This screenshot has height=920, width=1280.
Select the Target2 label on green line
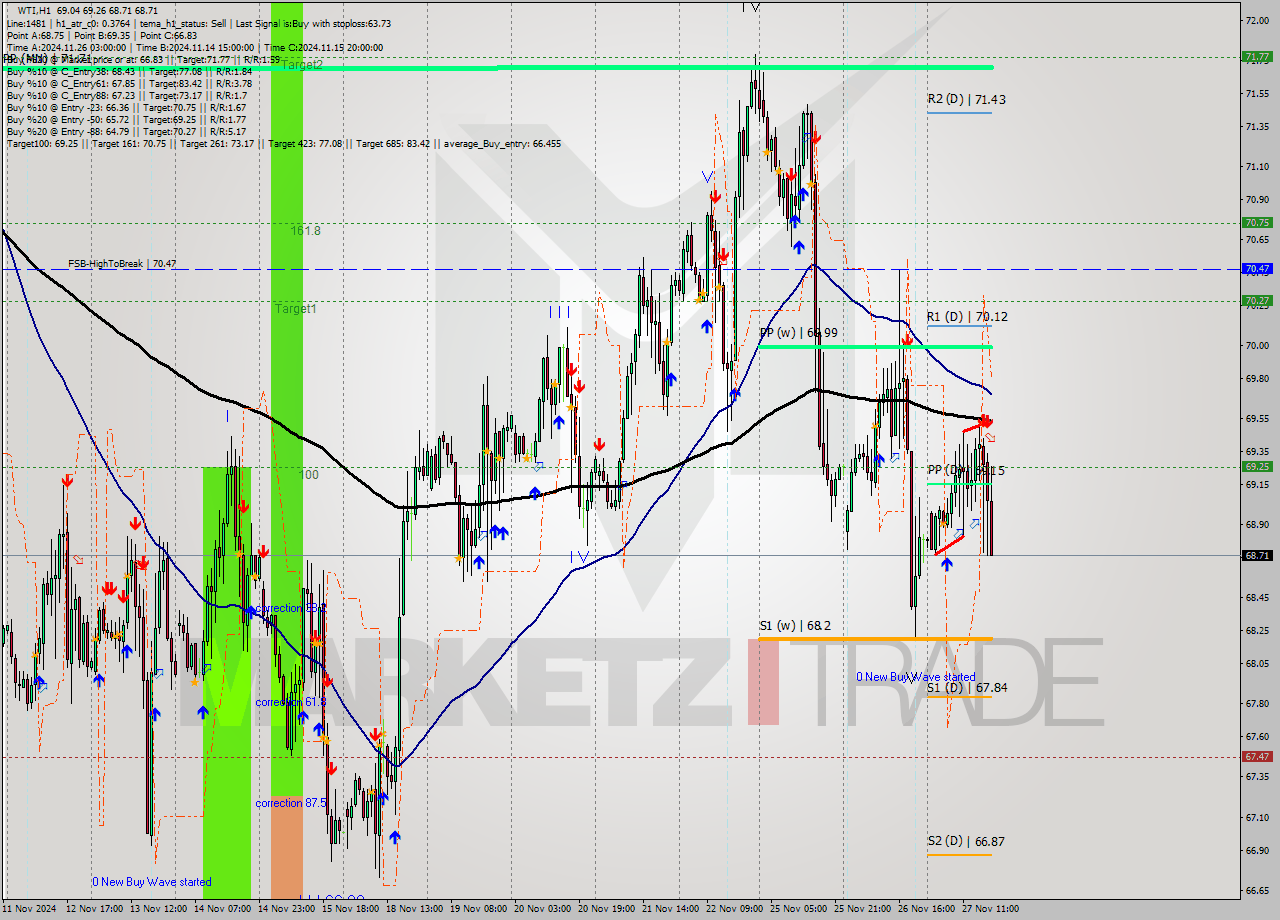301,64
